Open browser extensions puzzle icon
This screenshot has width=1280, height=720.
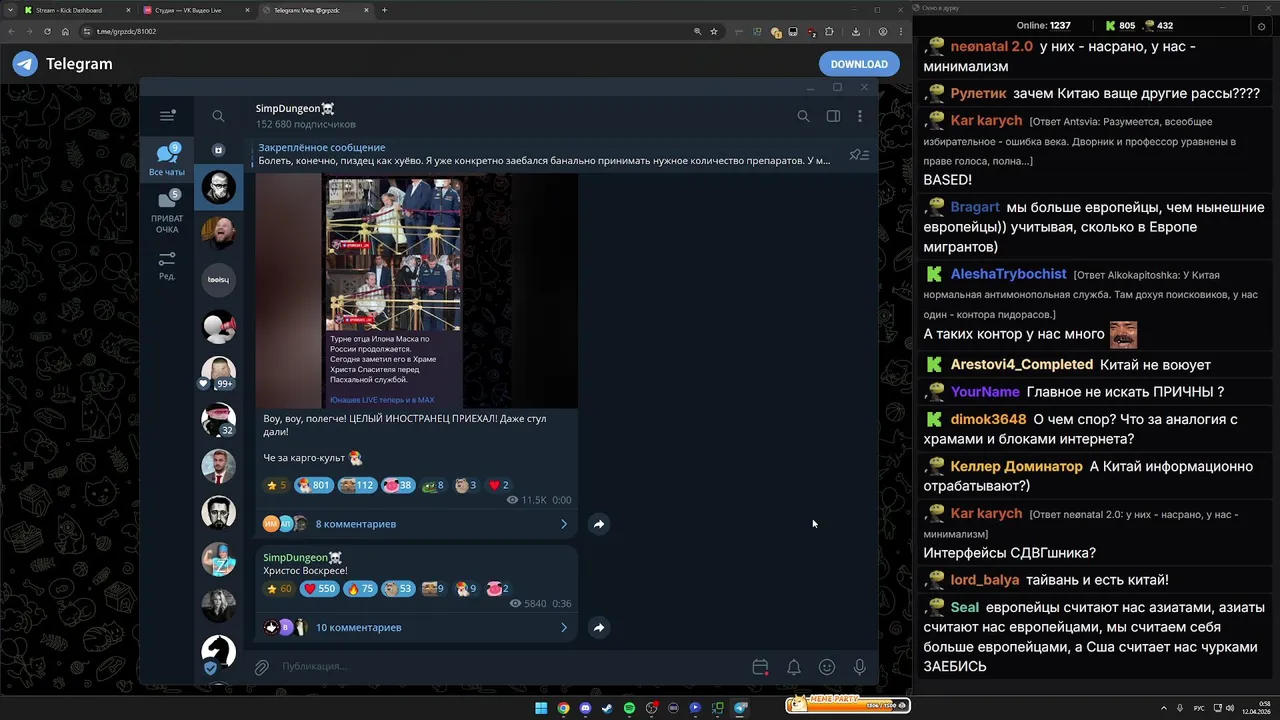click(829, 31)
